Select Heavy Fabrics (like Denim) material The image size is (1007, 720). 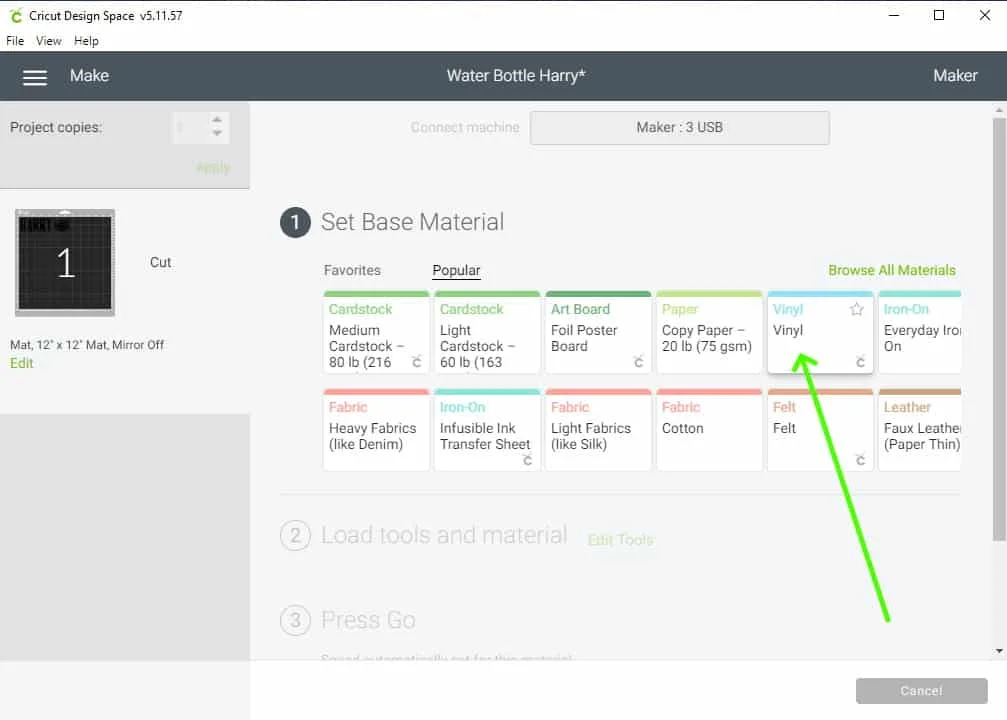(376, 430)
